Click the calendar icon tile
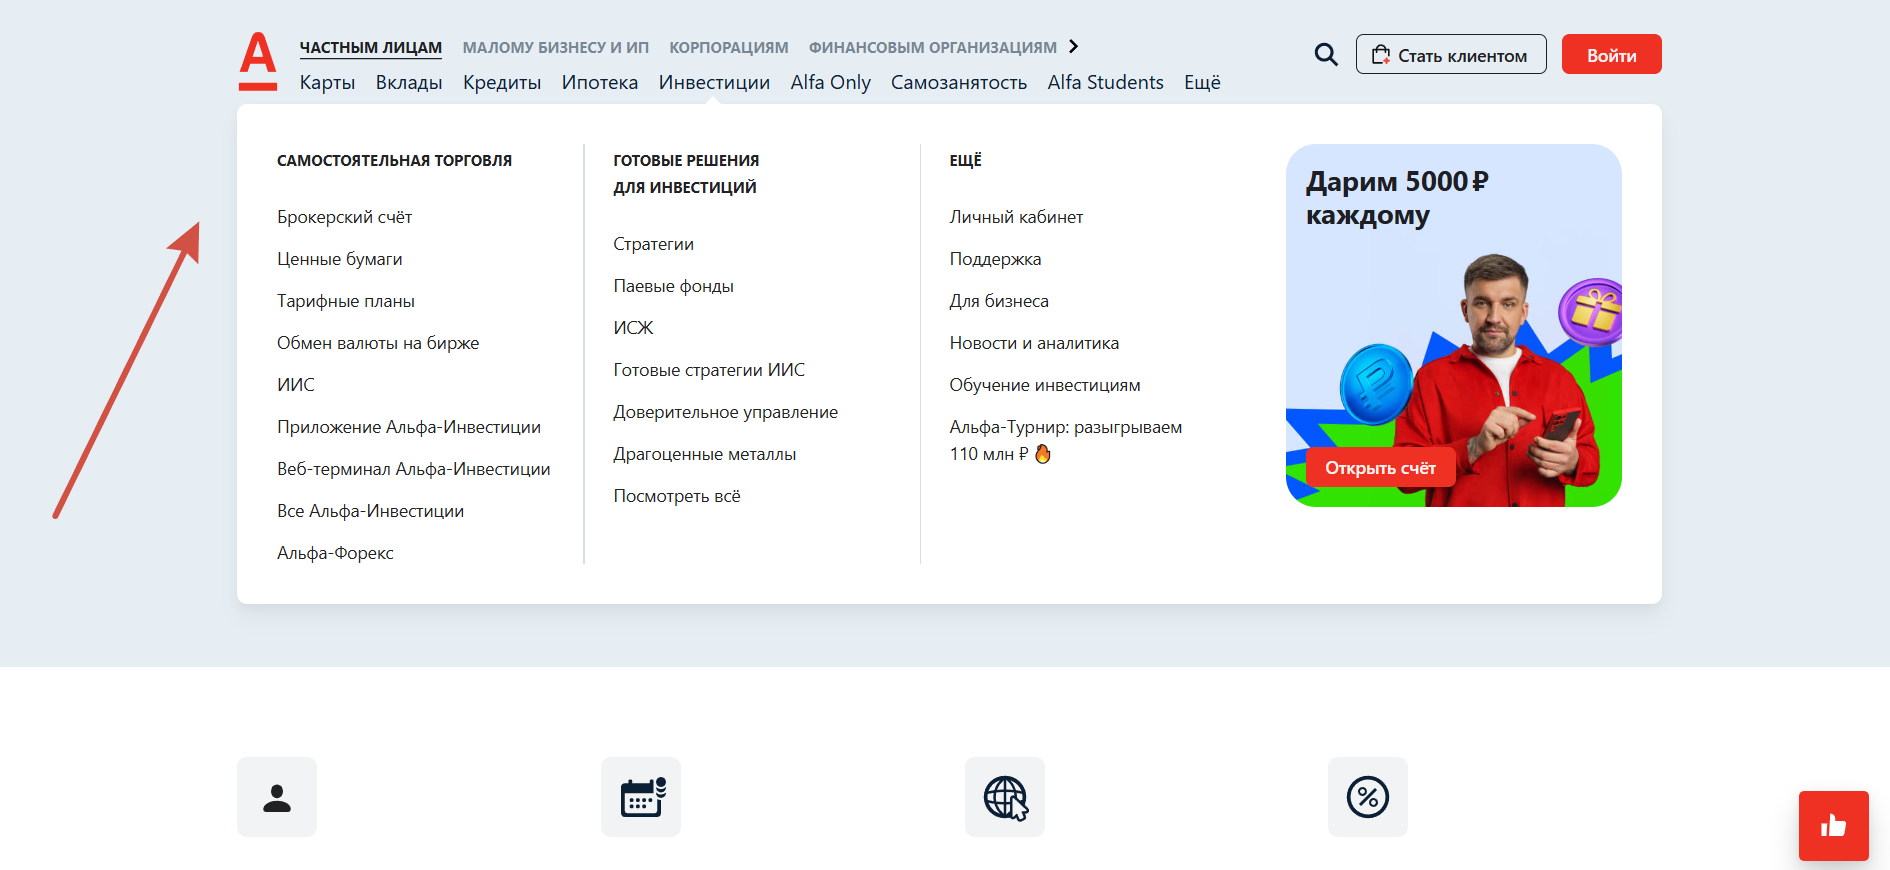Image resolution: width=1890 pixels, height=870 pixels. coord(641,797)
